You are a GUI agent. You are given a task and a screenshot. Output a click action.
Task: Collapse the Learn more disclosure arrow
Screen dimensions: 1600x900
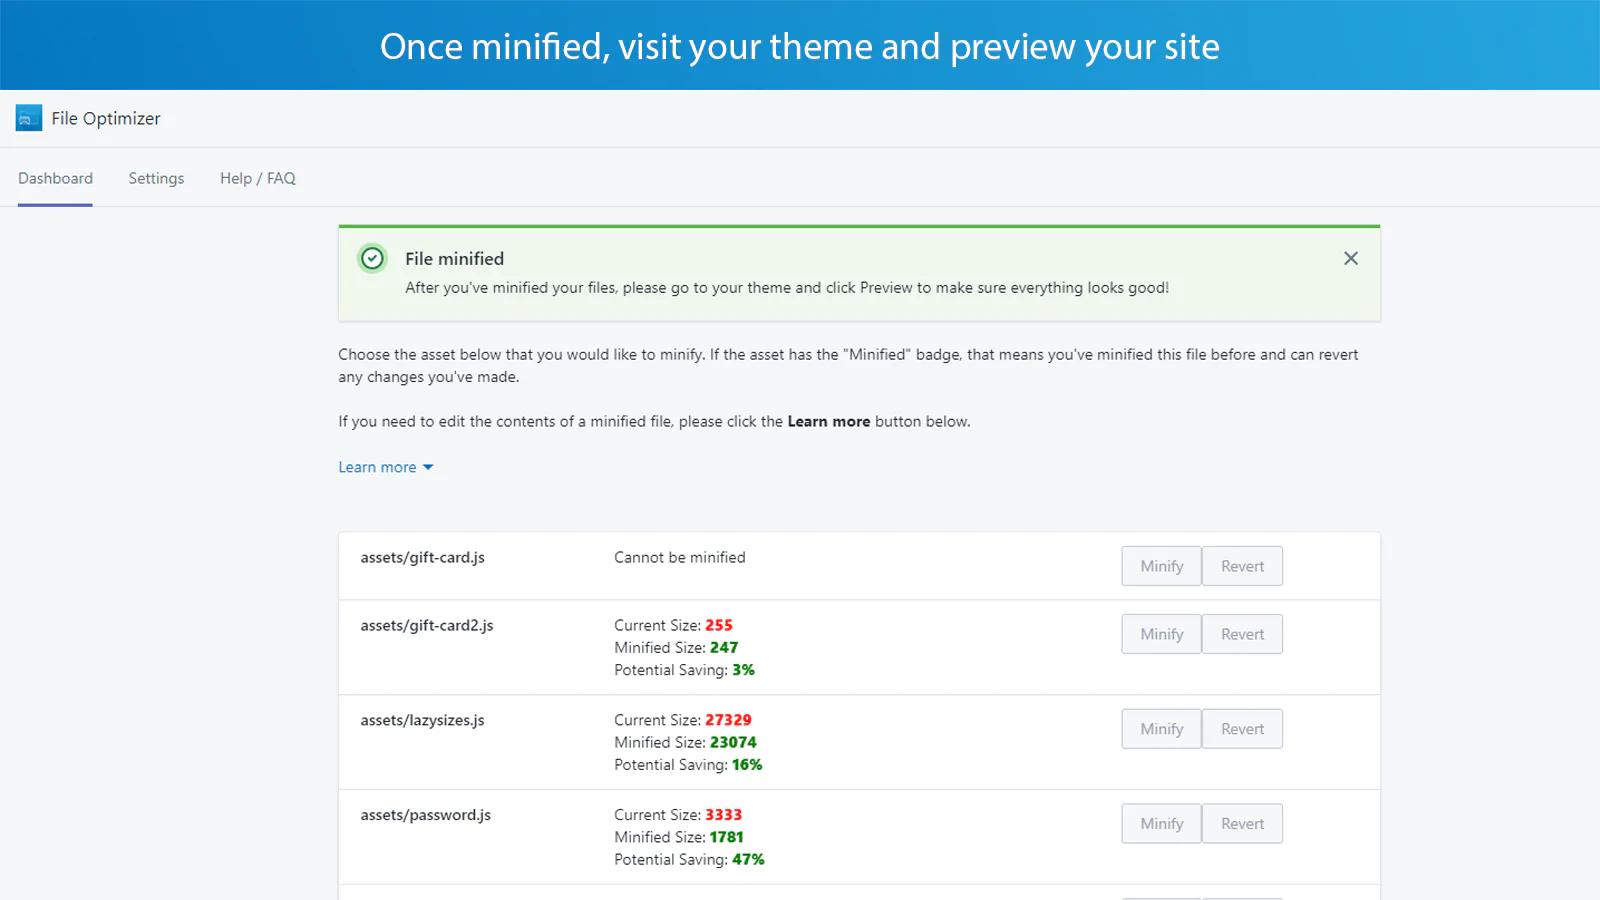tap(428, 466)
